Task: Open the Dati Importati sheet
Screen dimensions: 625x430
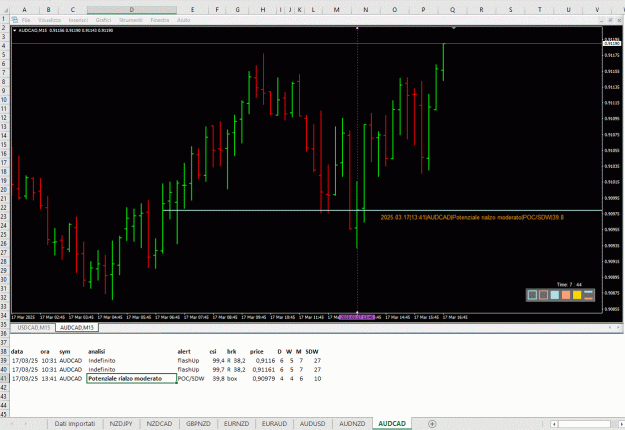Action: pyautogui.click(x=75, y=424)
